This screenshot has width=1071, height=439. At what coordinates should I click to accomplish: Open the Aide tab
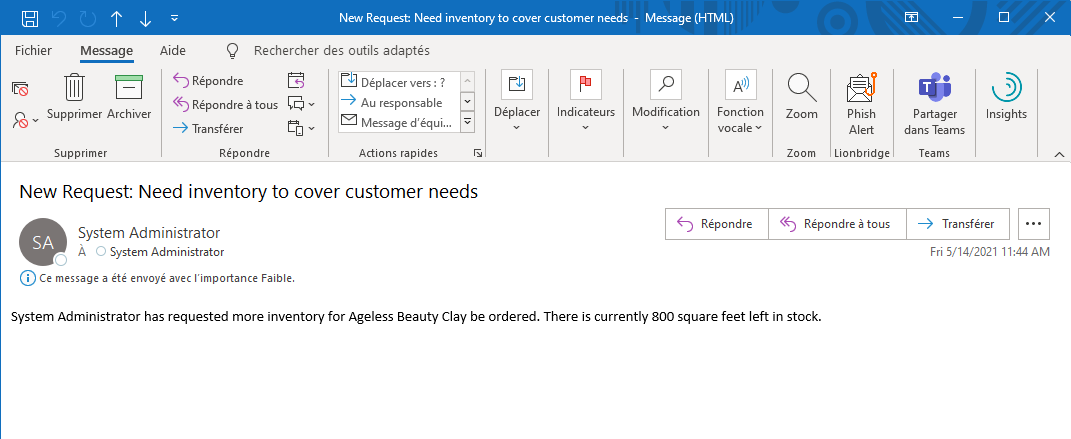point(173,51)
